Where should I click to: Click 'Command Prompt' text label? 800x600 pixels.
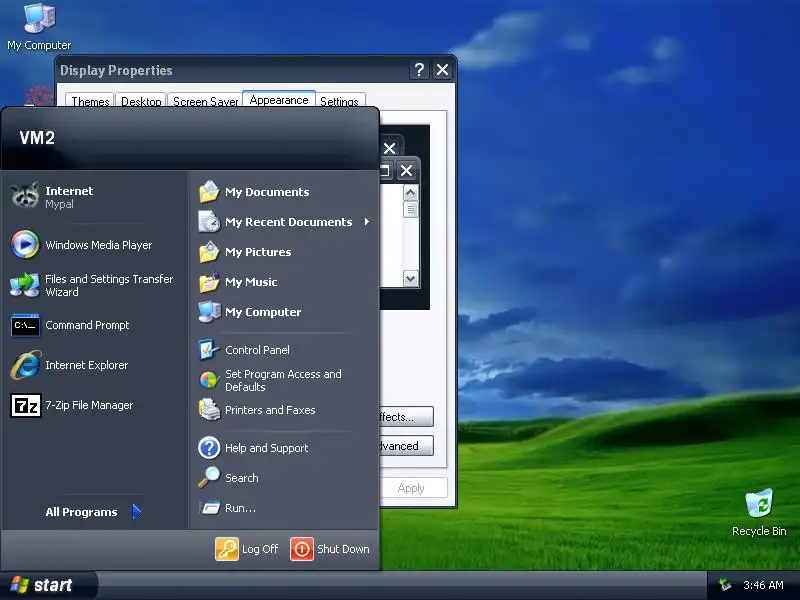(x=87, y=325)
